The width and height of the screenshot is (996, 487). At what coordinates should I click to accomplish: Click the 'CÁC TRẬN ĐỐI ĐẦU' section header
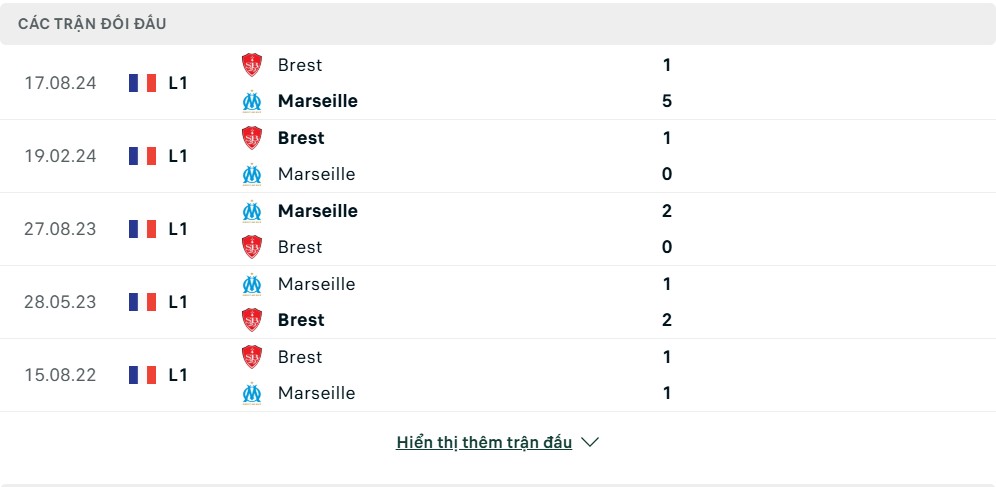92,24
